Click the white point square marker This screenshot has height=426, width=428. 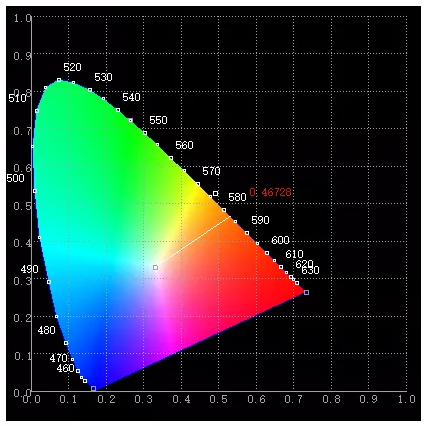(x=155, y=267)
